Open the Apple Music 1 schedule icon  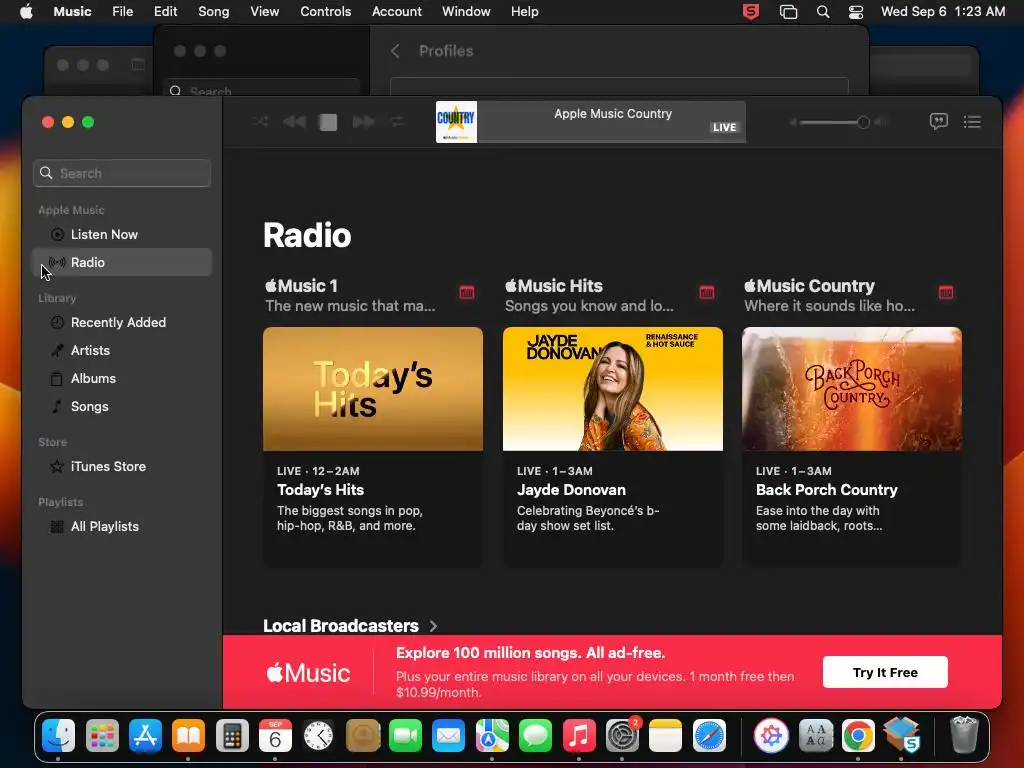(466, 292)
